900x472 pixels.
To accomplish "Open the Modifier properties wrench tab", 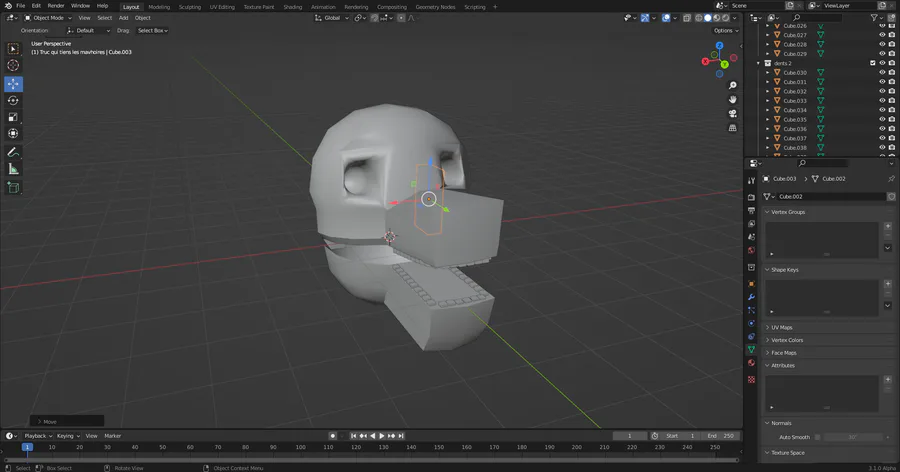I will pos(751,297).
